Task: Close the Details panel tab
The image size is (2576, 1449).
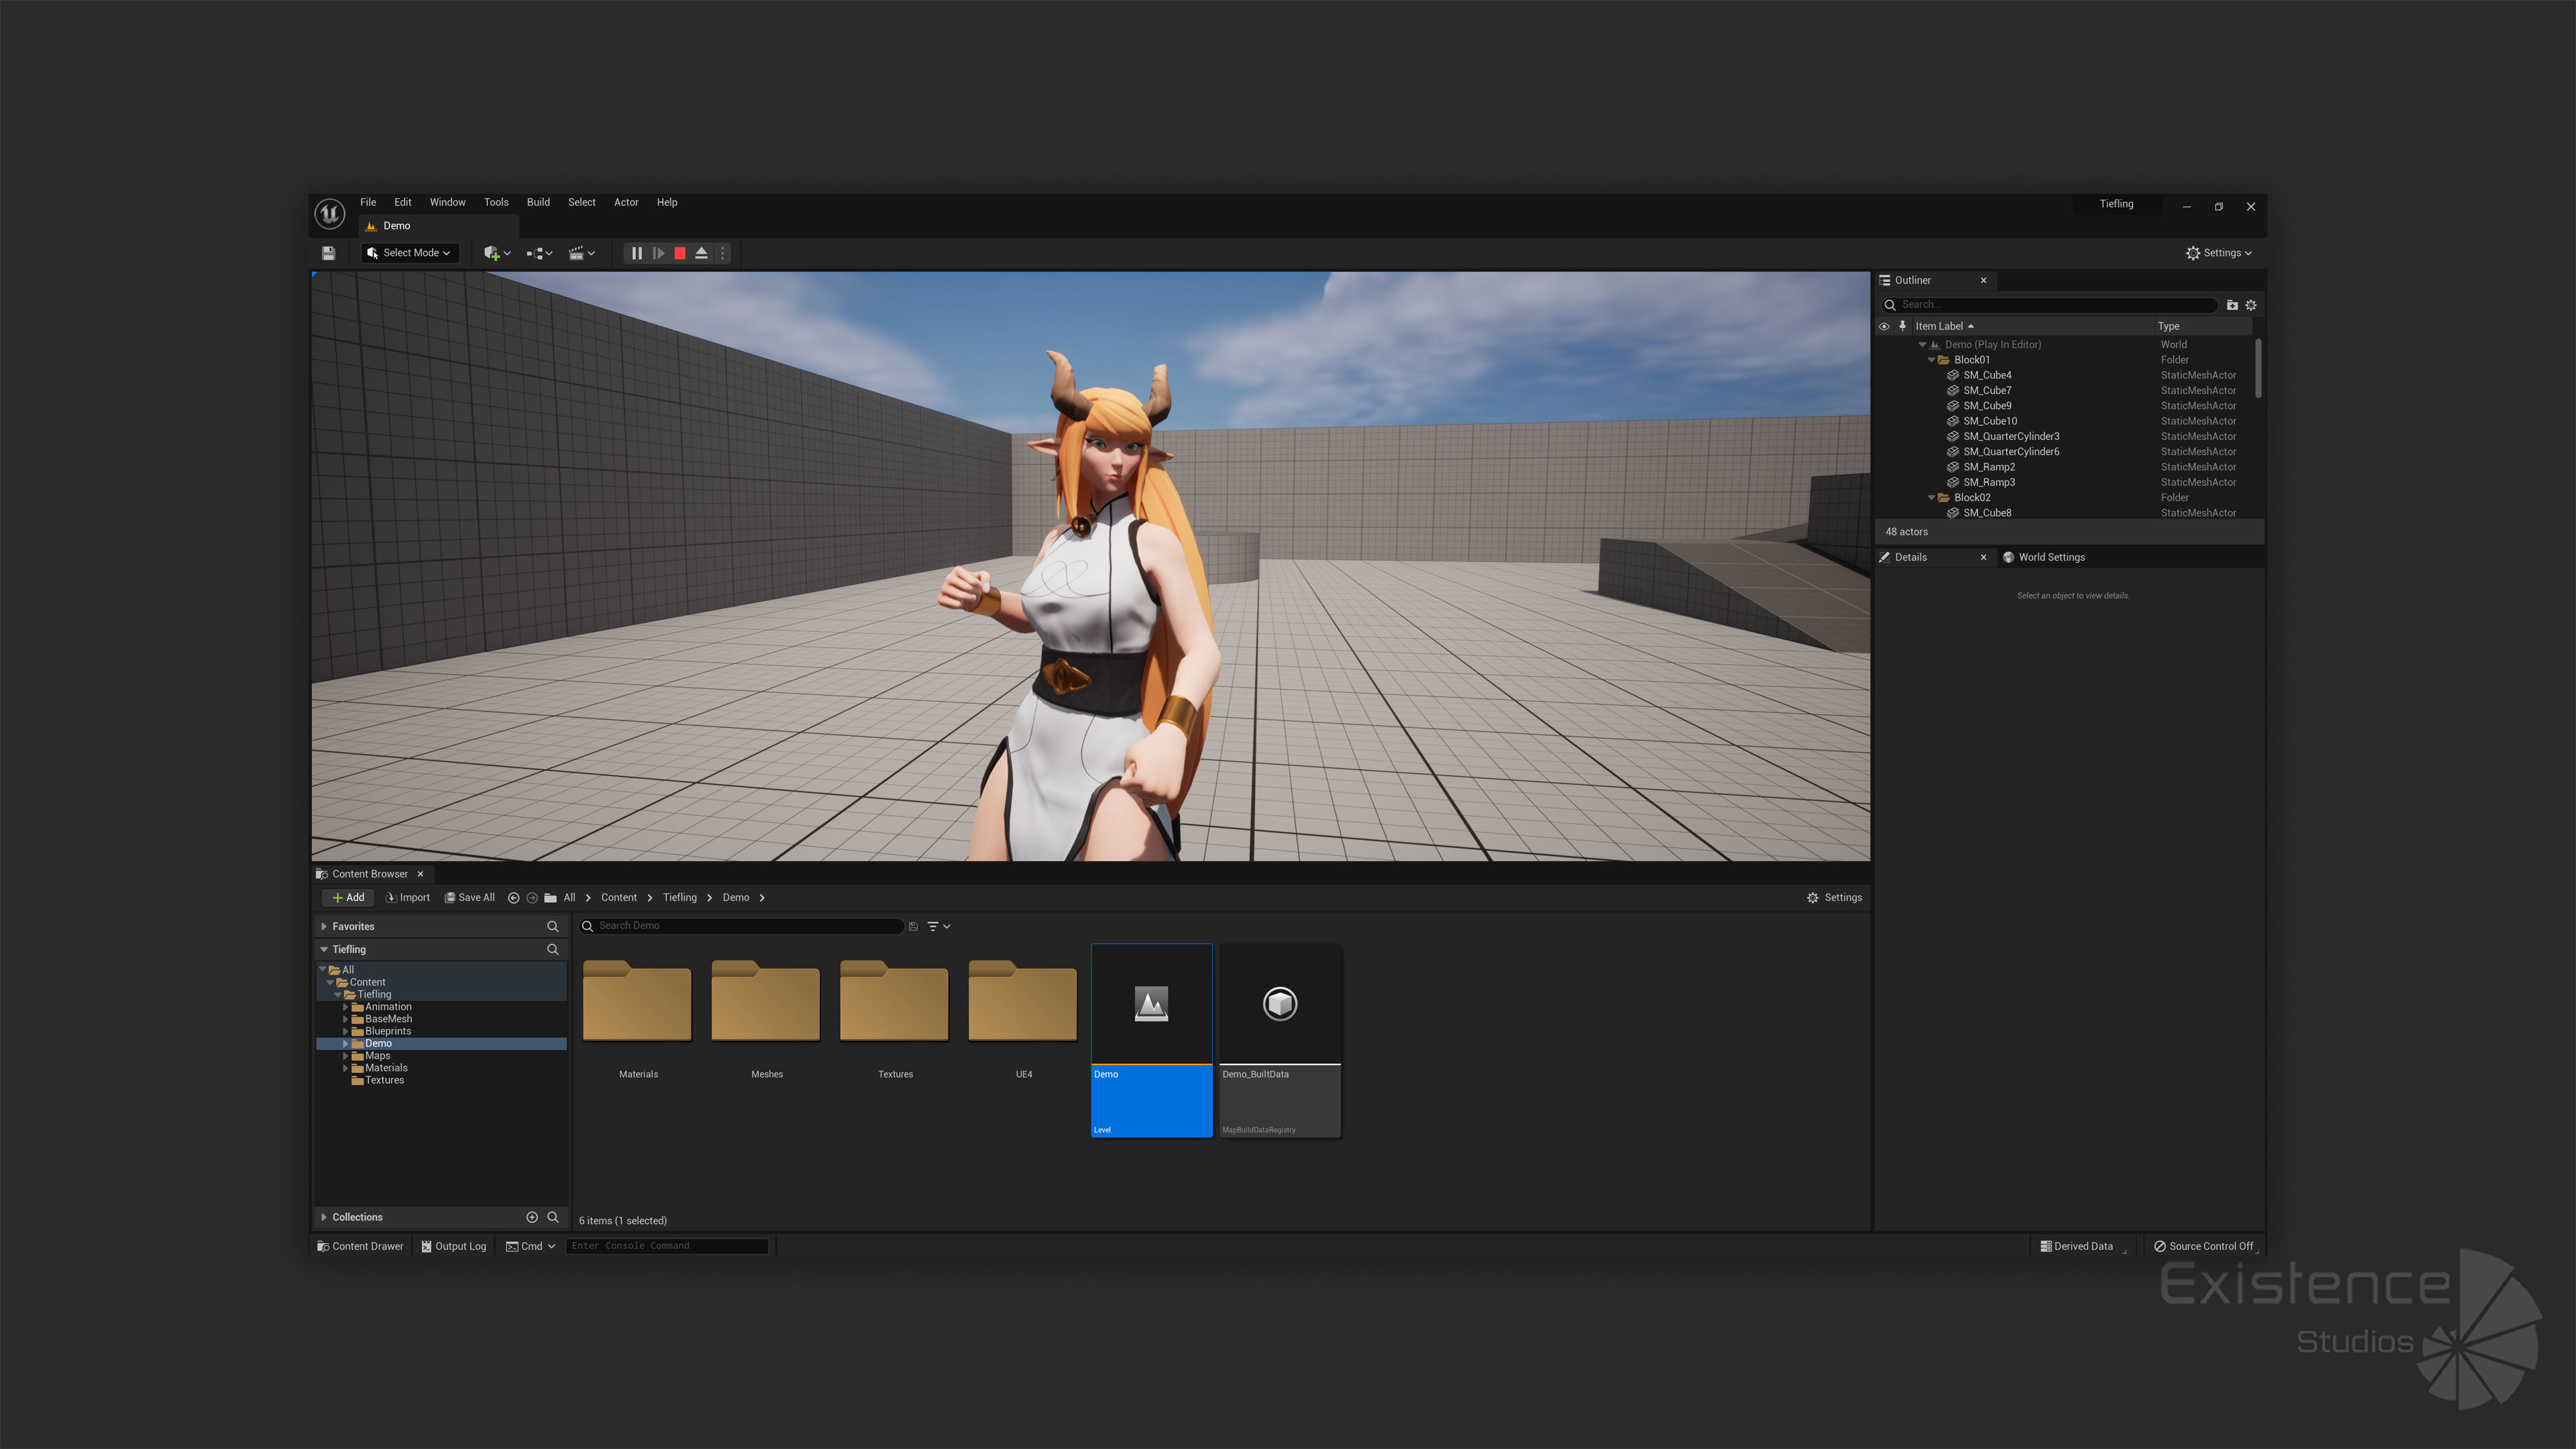Action: click(x=1984, y=557)
